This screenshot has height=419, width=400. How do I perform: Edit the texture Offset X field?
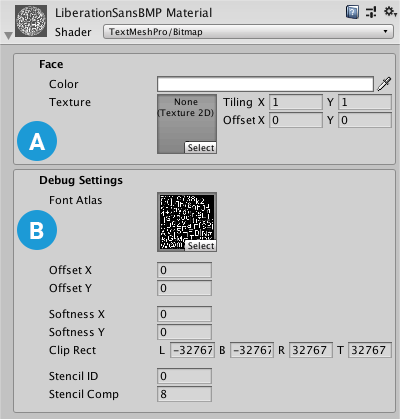coord(296,120)
